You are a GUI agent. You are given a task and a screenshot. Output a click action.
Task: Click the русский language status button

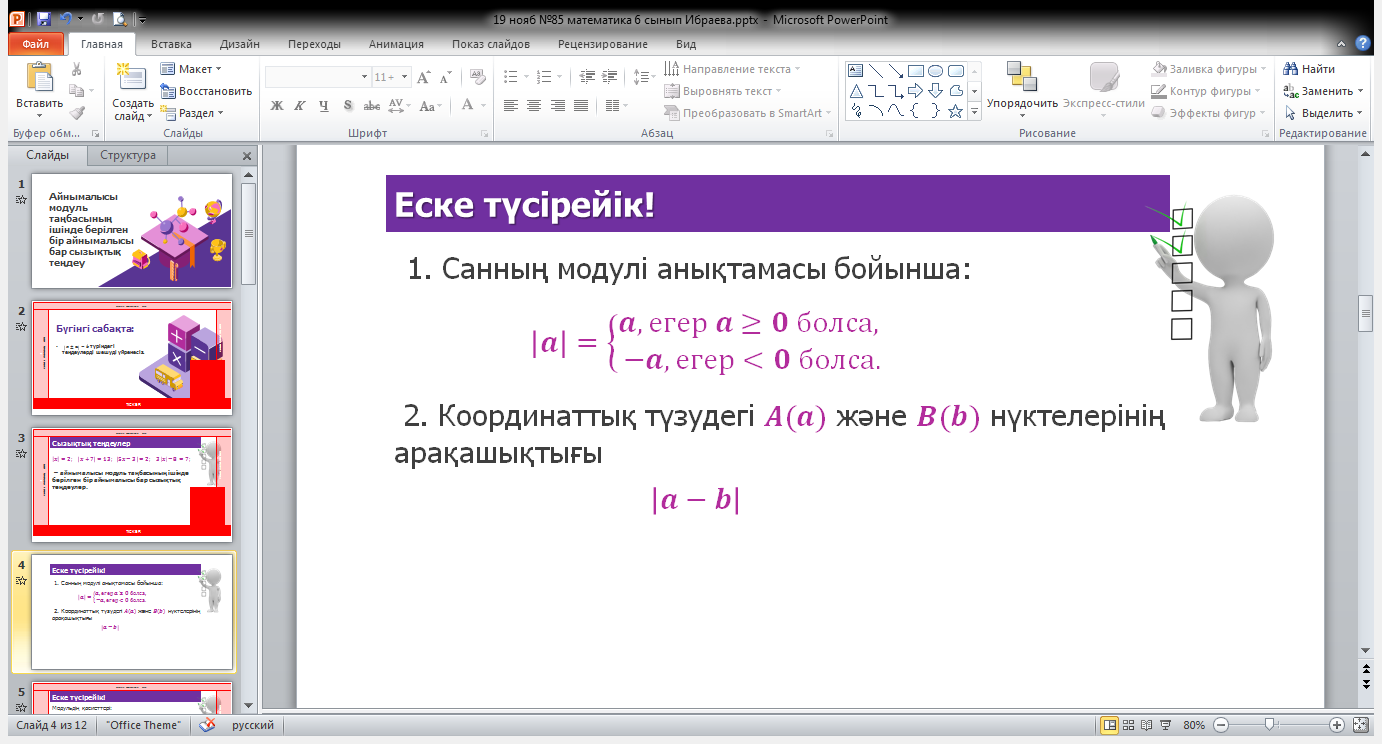(254, 725)
